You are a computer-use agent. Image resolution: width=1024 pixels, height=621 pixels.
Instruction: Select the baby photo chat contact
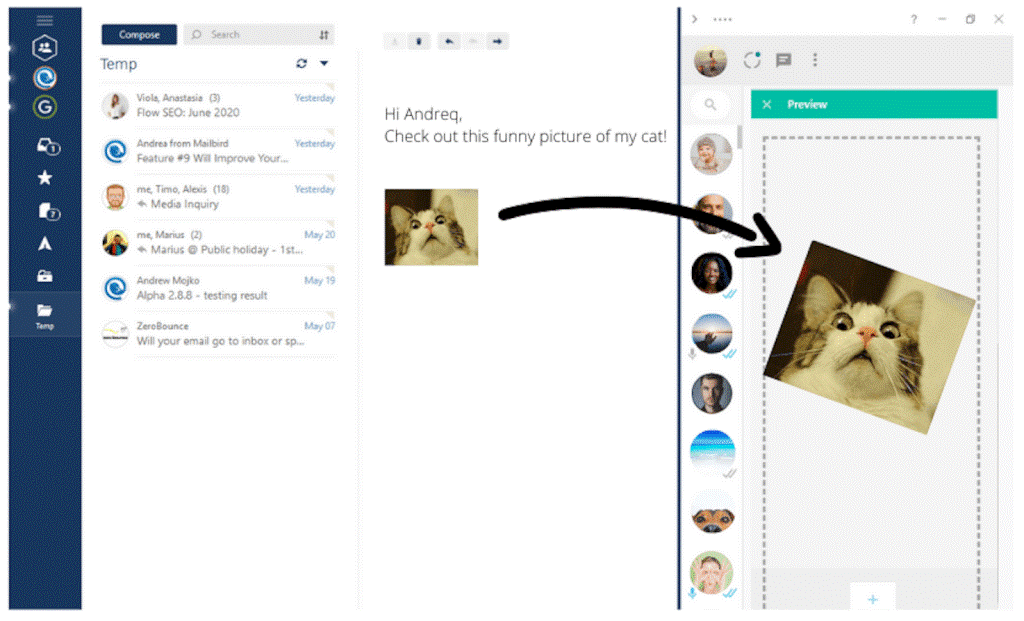(711, 154)
